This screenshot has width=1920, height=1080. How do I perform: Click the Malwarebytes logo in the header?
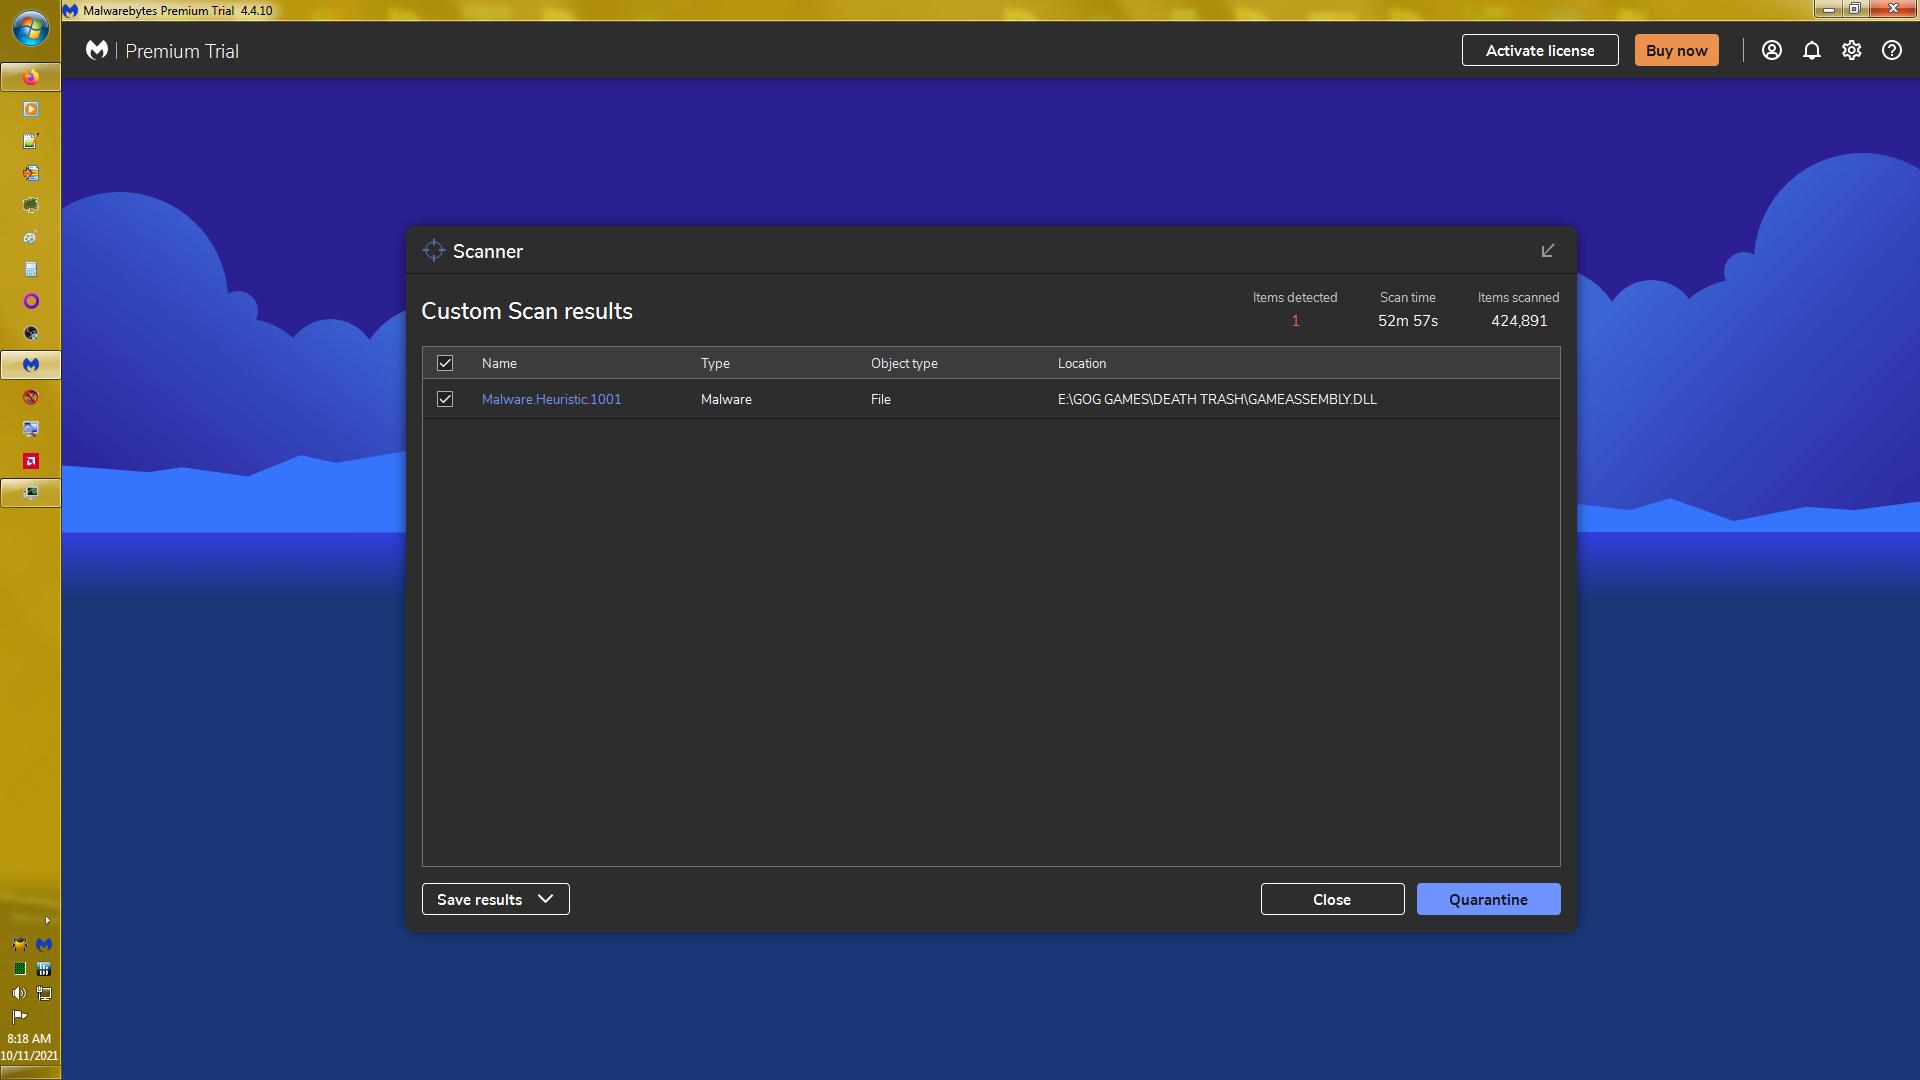click(x=97, y=50)
